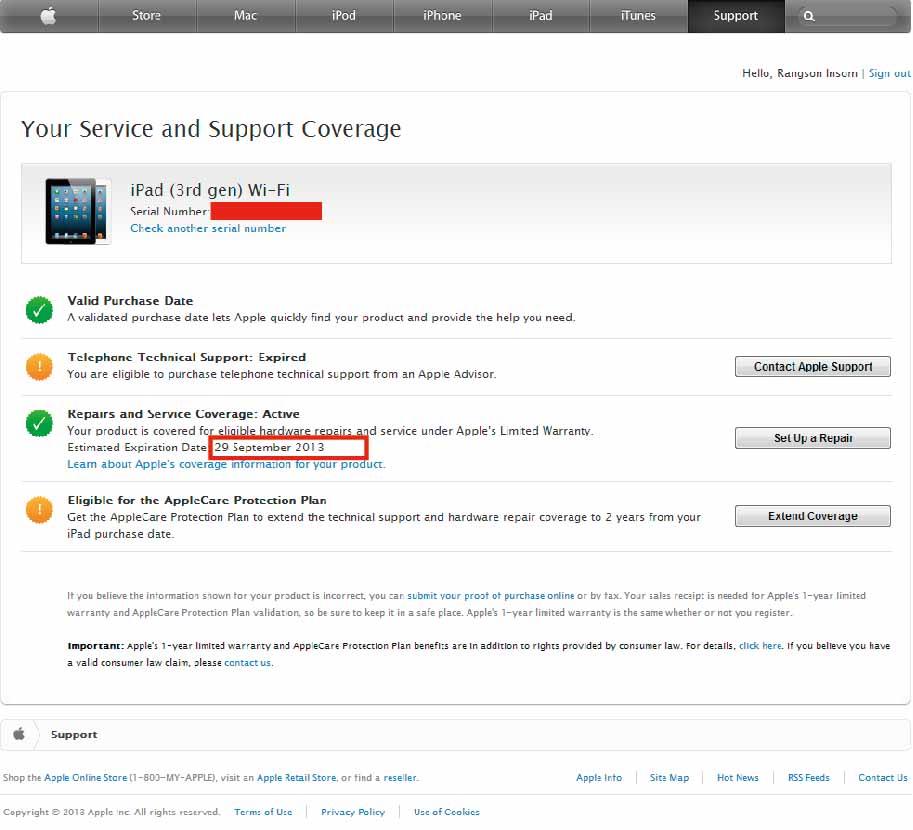Click the Sign out link
This screenshot has width=913, height=830.
(890, 73)
